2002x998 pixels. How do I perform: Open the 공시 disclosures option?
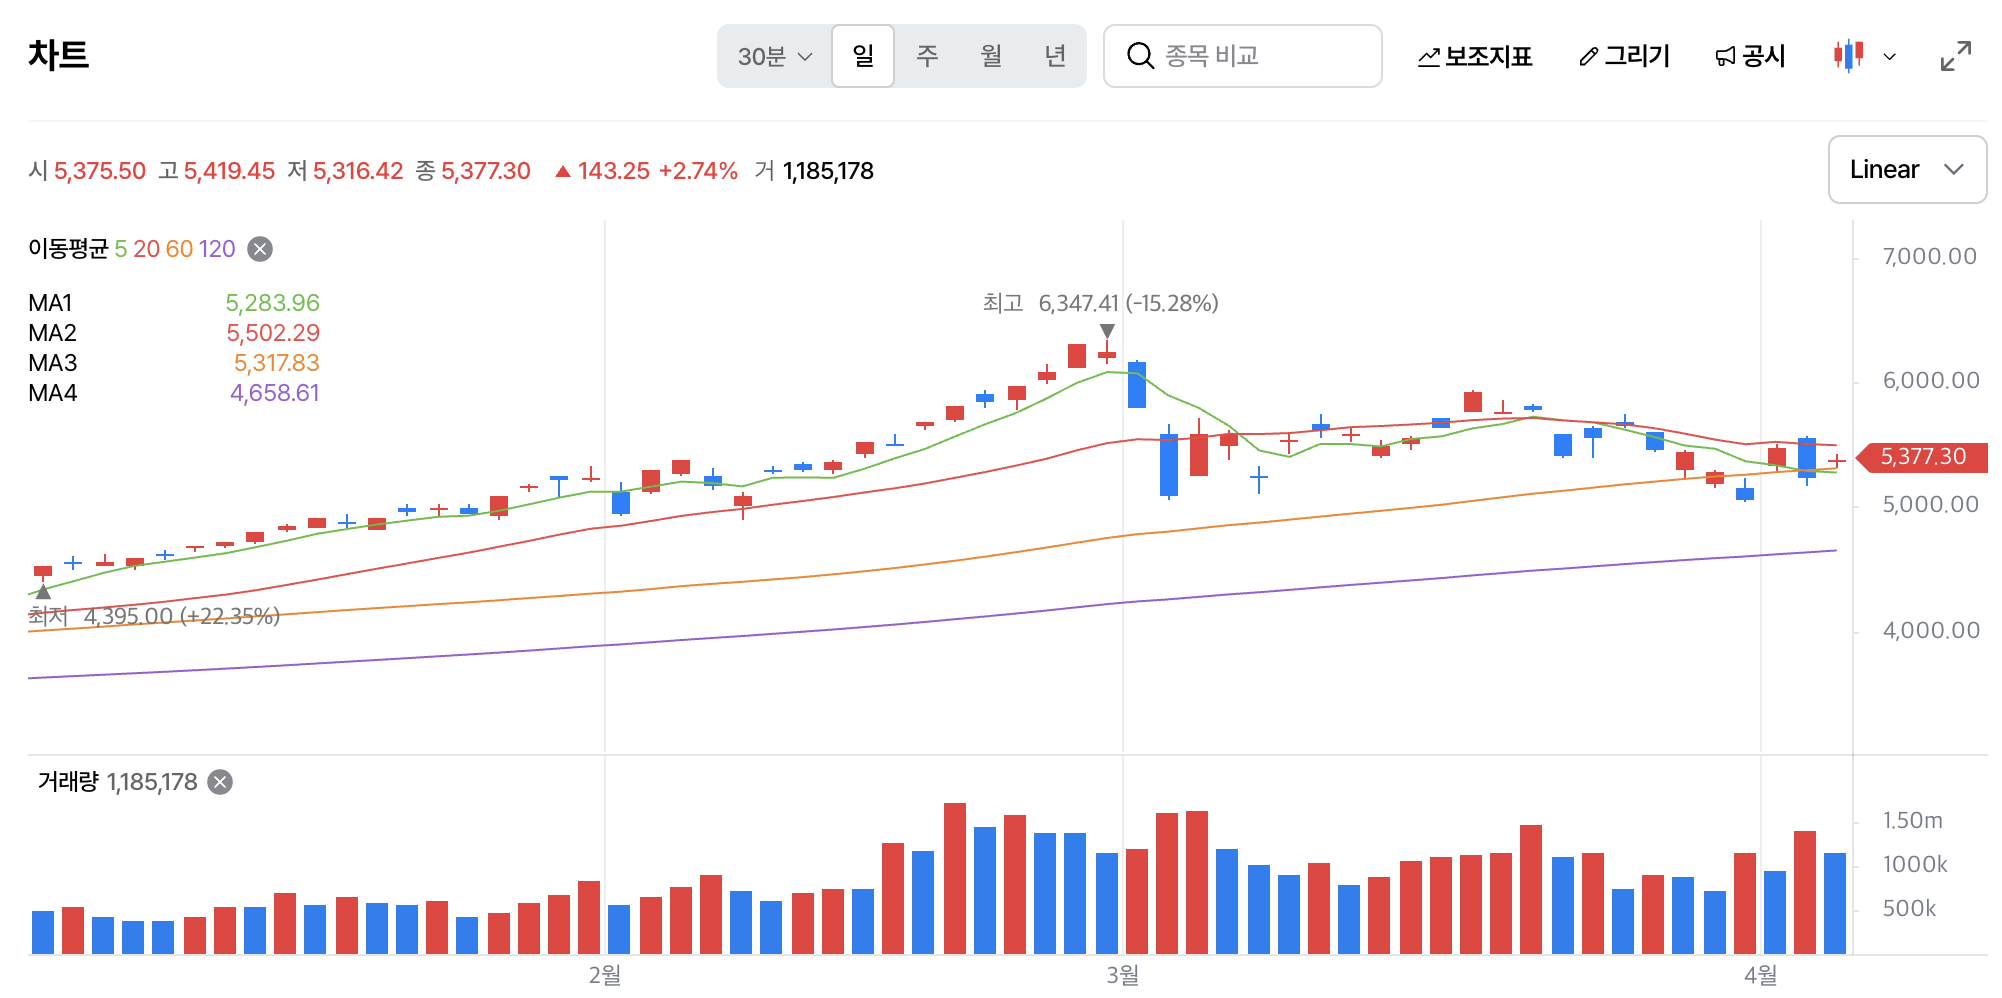pos(1750,56)
